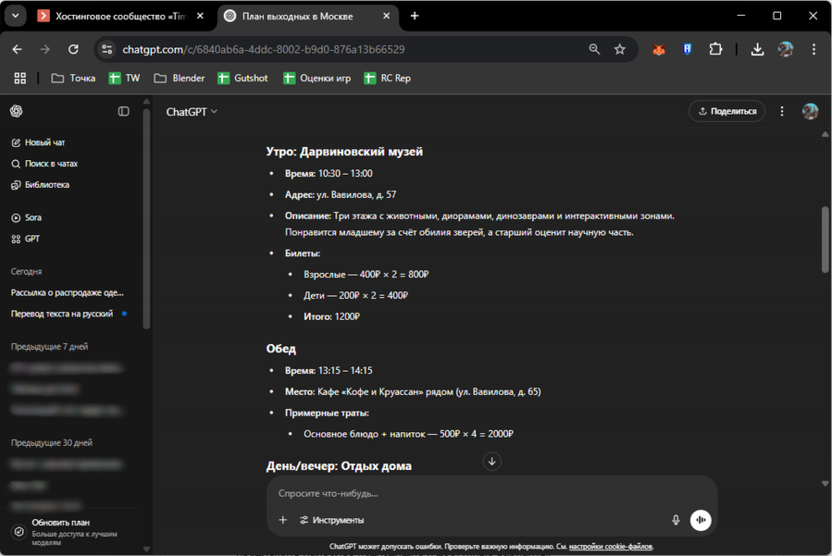Screen dimensions: 832x556
Task: Click the Адрес: ул. Вавилова, д. 57 line
Action: coord(340,195)
